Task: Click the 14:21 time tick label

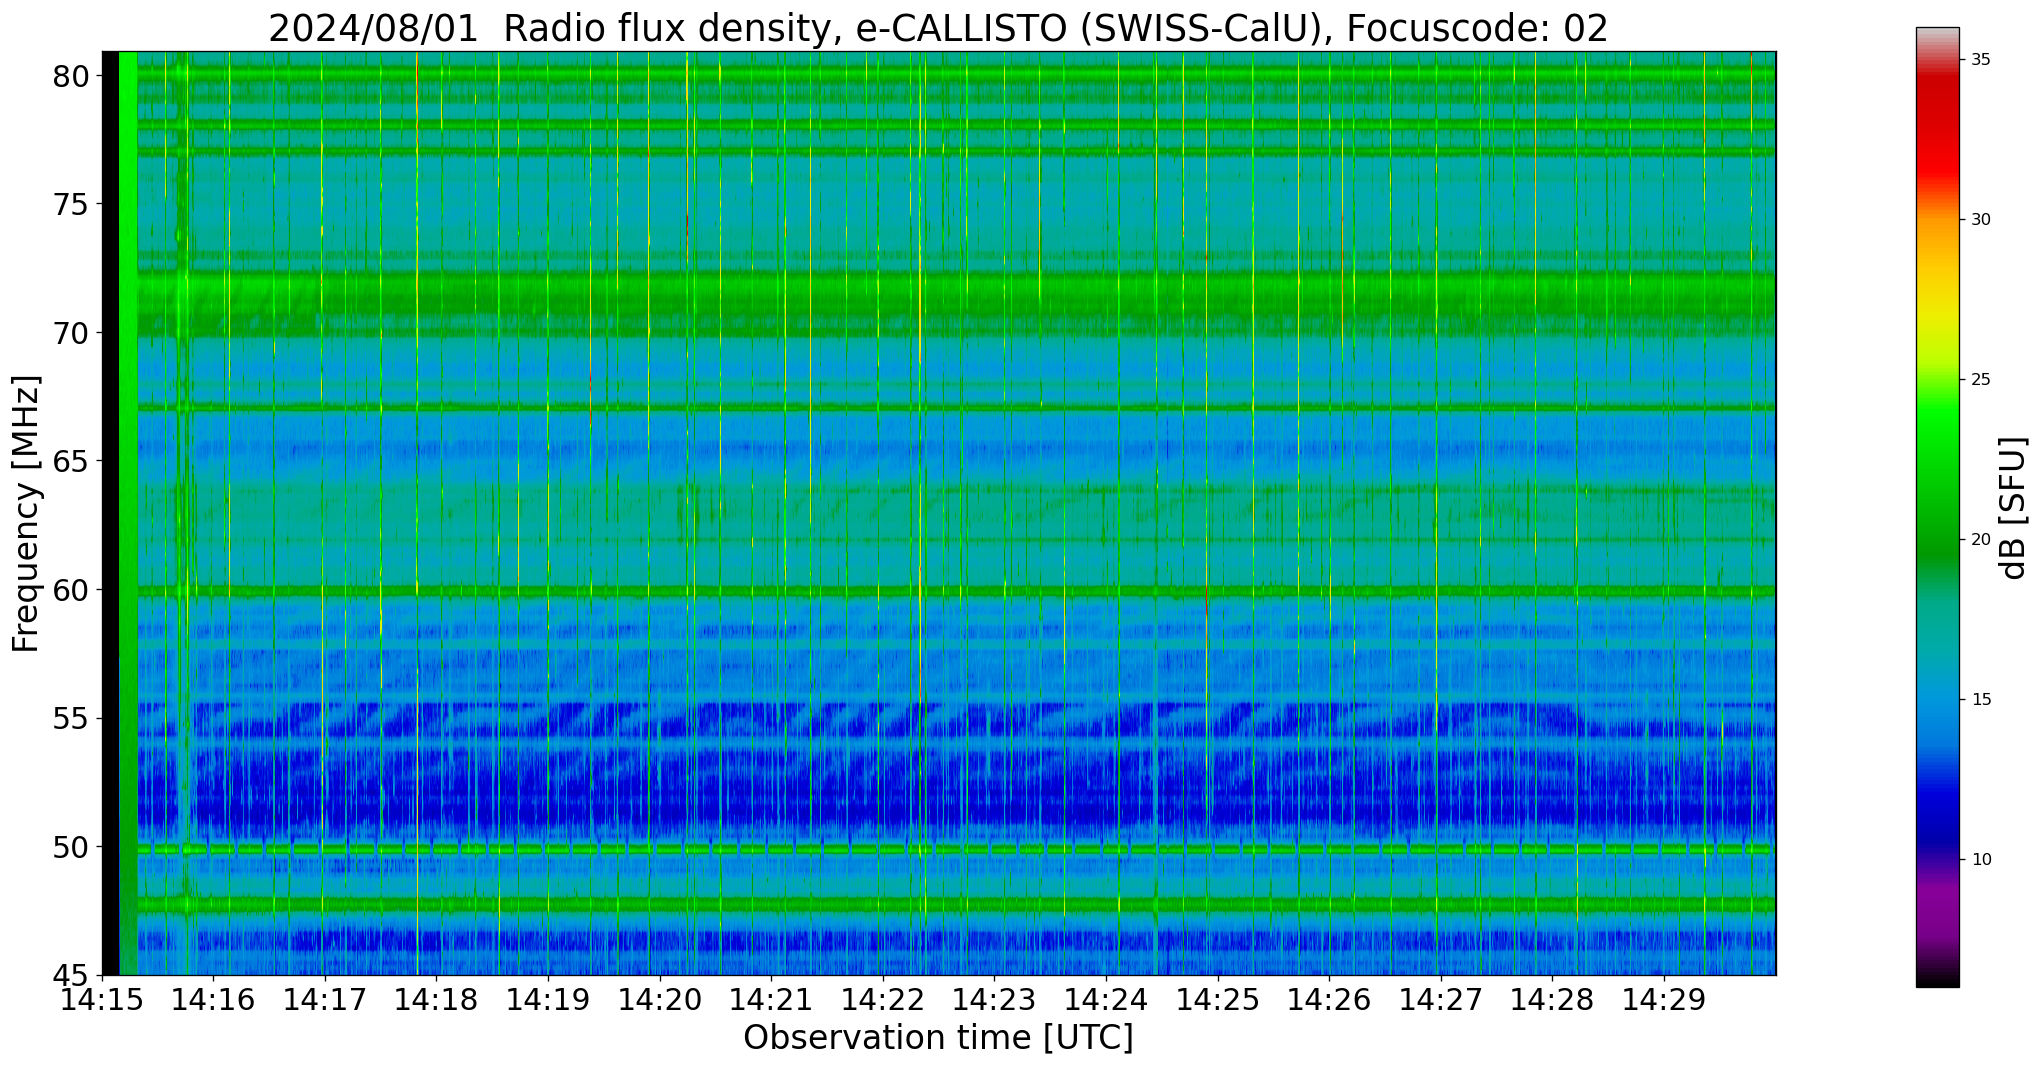Action: 771,1000
